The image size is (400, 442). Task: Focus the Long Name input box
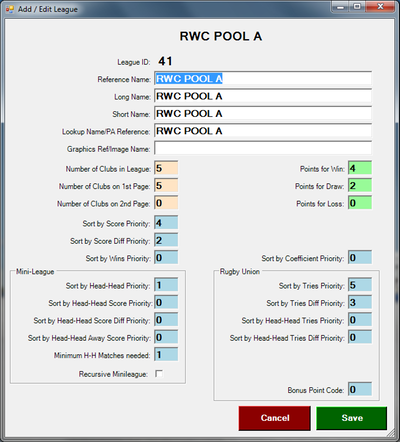click(263, 96)
